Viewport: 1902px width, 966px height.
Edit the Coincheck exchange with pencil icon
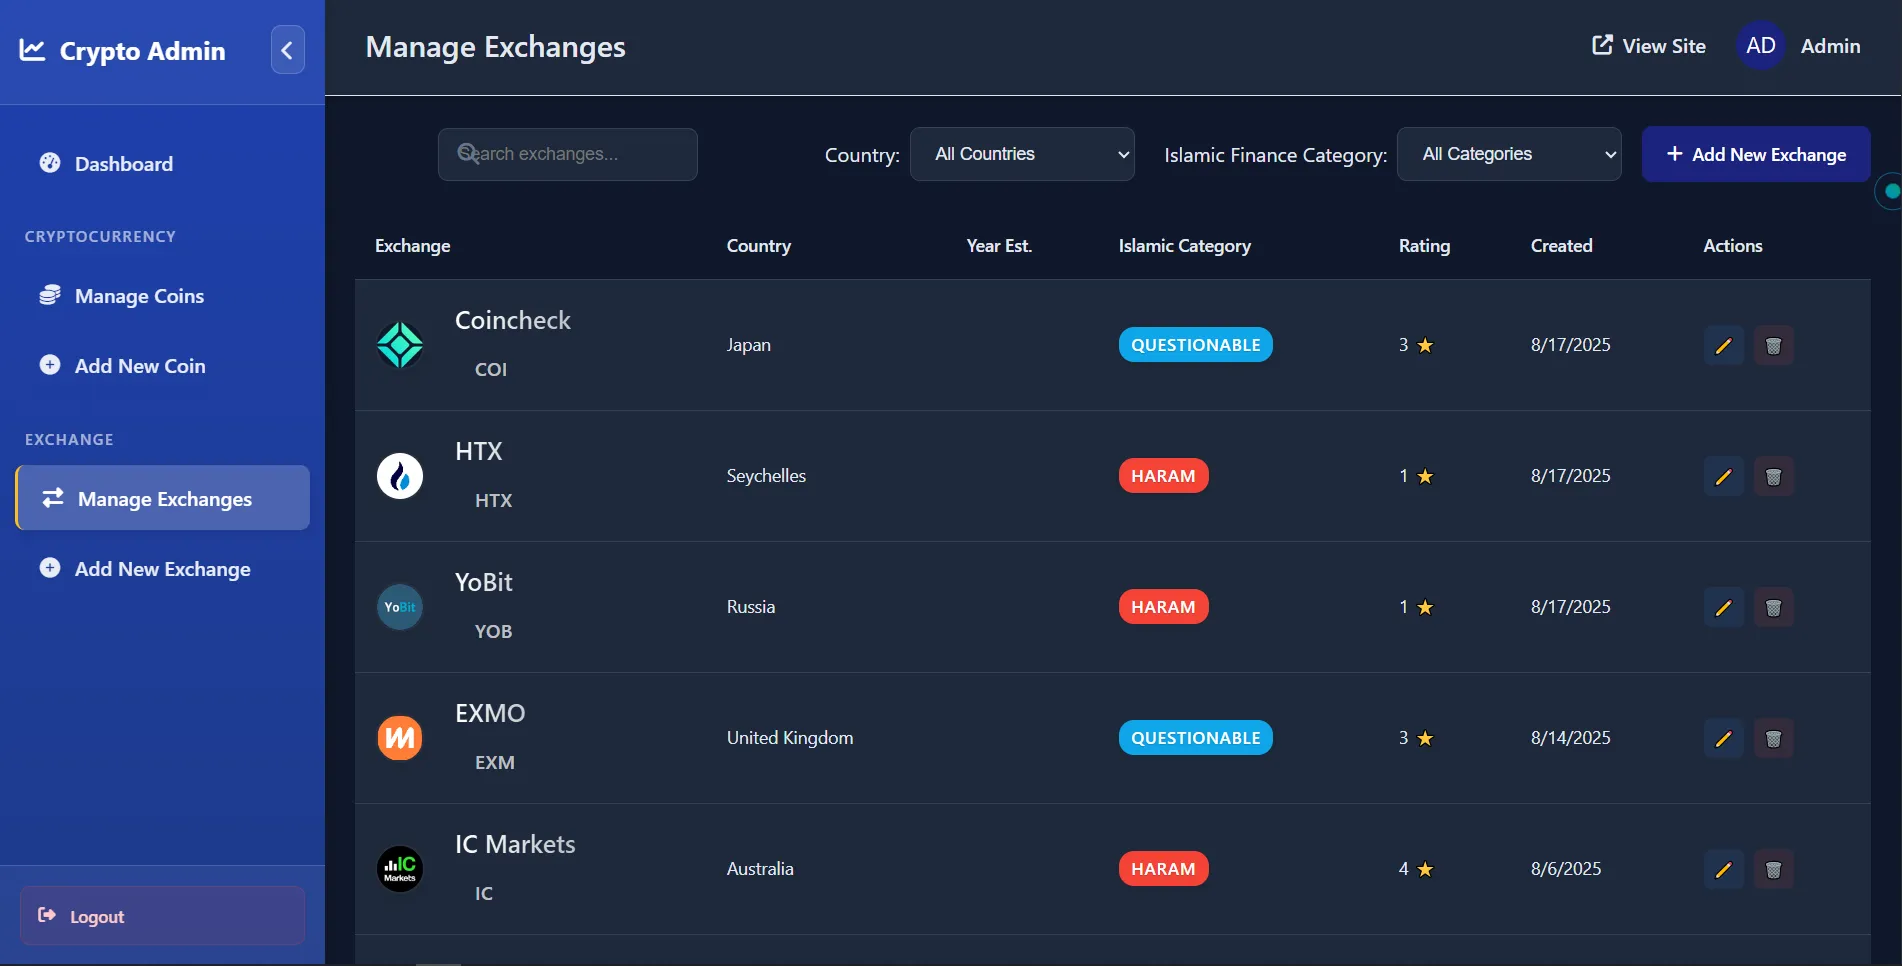[1723, 346]
